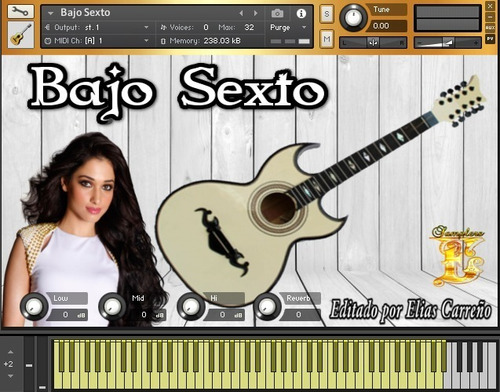Click the Mid dB value field
500x392 pixels.
click(x=147, y=315)
